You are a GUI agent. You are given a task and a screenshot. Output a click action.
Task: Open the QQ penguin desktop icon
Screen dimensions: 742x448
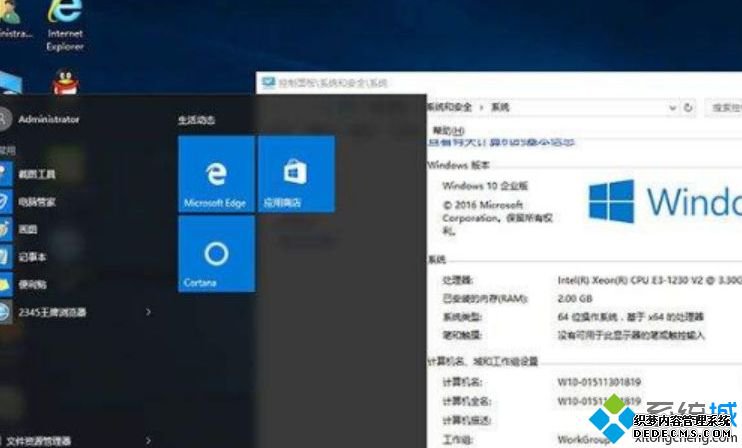pyautogui.click(x=65, y=82)
